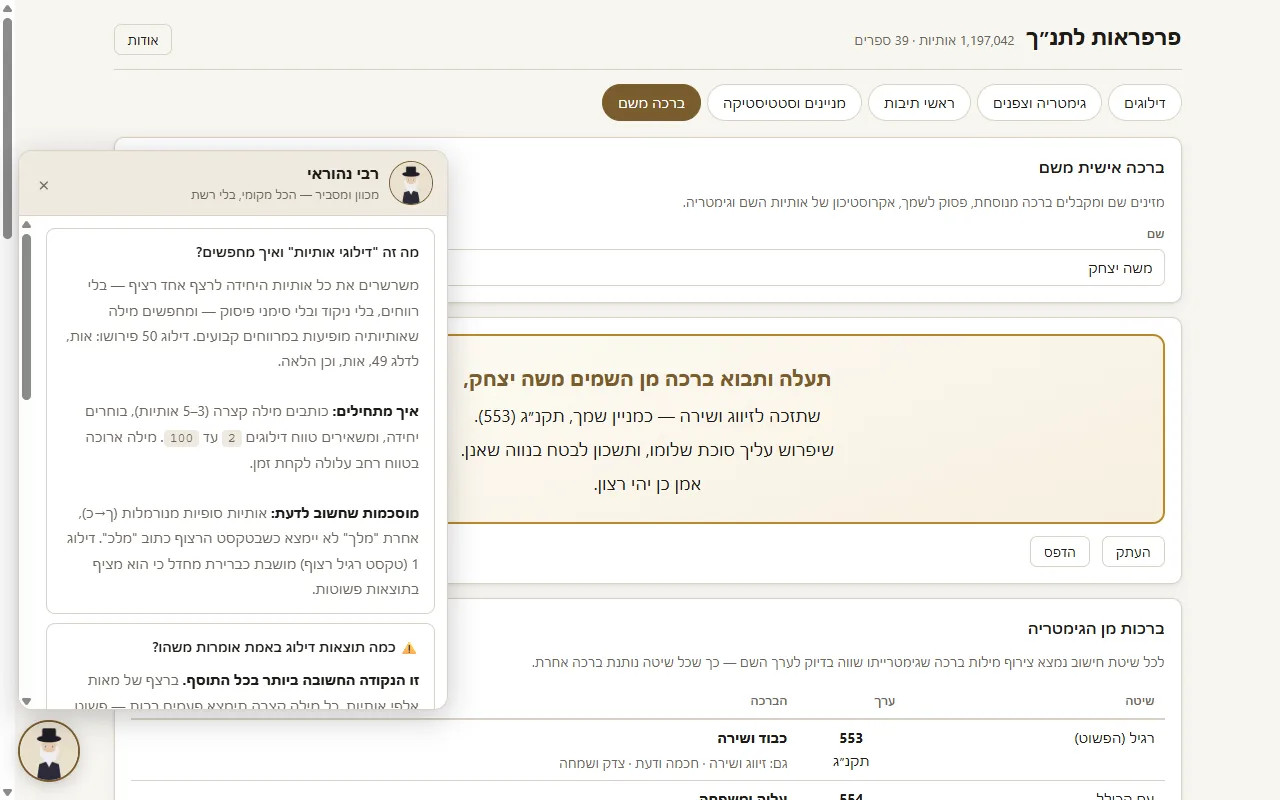This screenshot has width=1280, height=800.
Task: Click the page scrollbar on the left edge
Action: tap(7, 128)
